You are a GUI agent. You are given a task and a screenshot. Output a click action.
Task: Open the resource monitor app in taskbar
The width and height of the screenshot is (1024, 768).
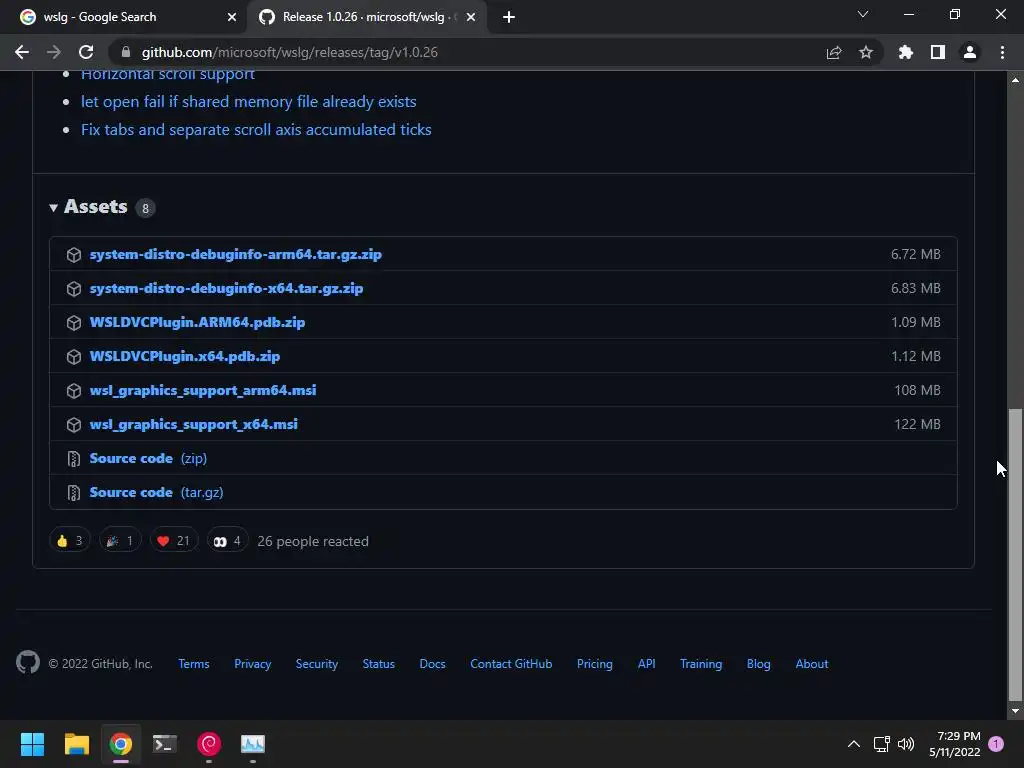tap(253, 744)
